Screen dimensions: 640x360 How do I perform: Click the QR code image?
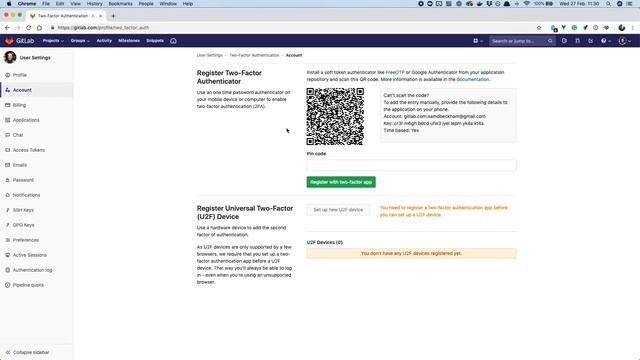(x=335, y=116)
